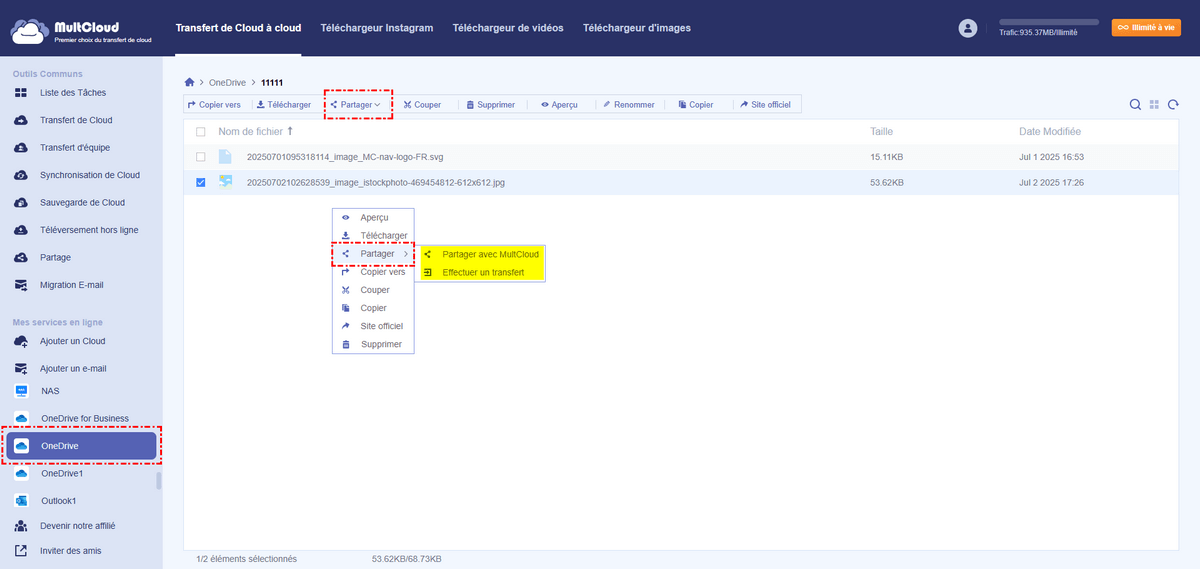Select Partager avec MultCloud submenu option
Viewport: 1200px width, 569px height.
483,254
